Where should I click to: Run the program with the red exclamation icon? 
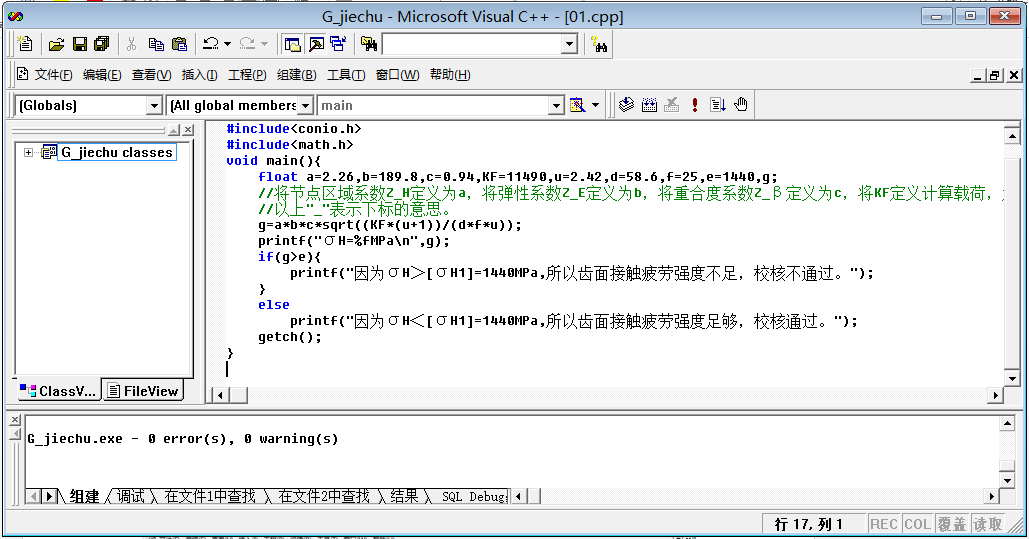click(695, 105)
